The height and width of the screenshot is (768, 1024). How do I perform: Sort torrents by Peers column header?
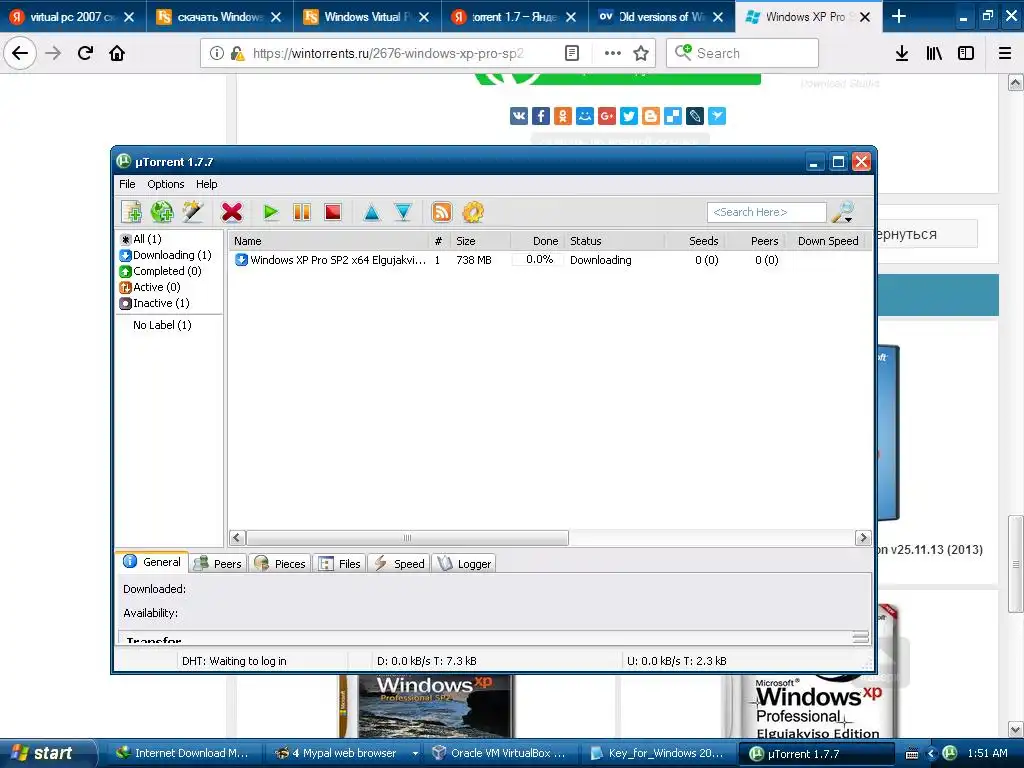tap(754, 241)
